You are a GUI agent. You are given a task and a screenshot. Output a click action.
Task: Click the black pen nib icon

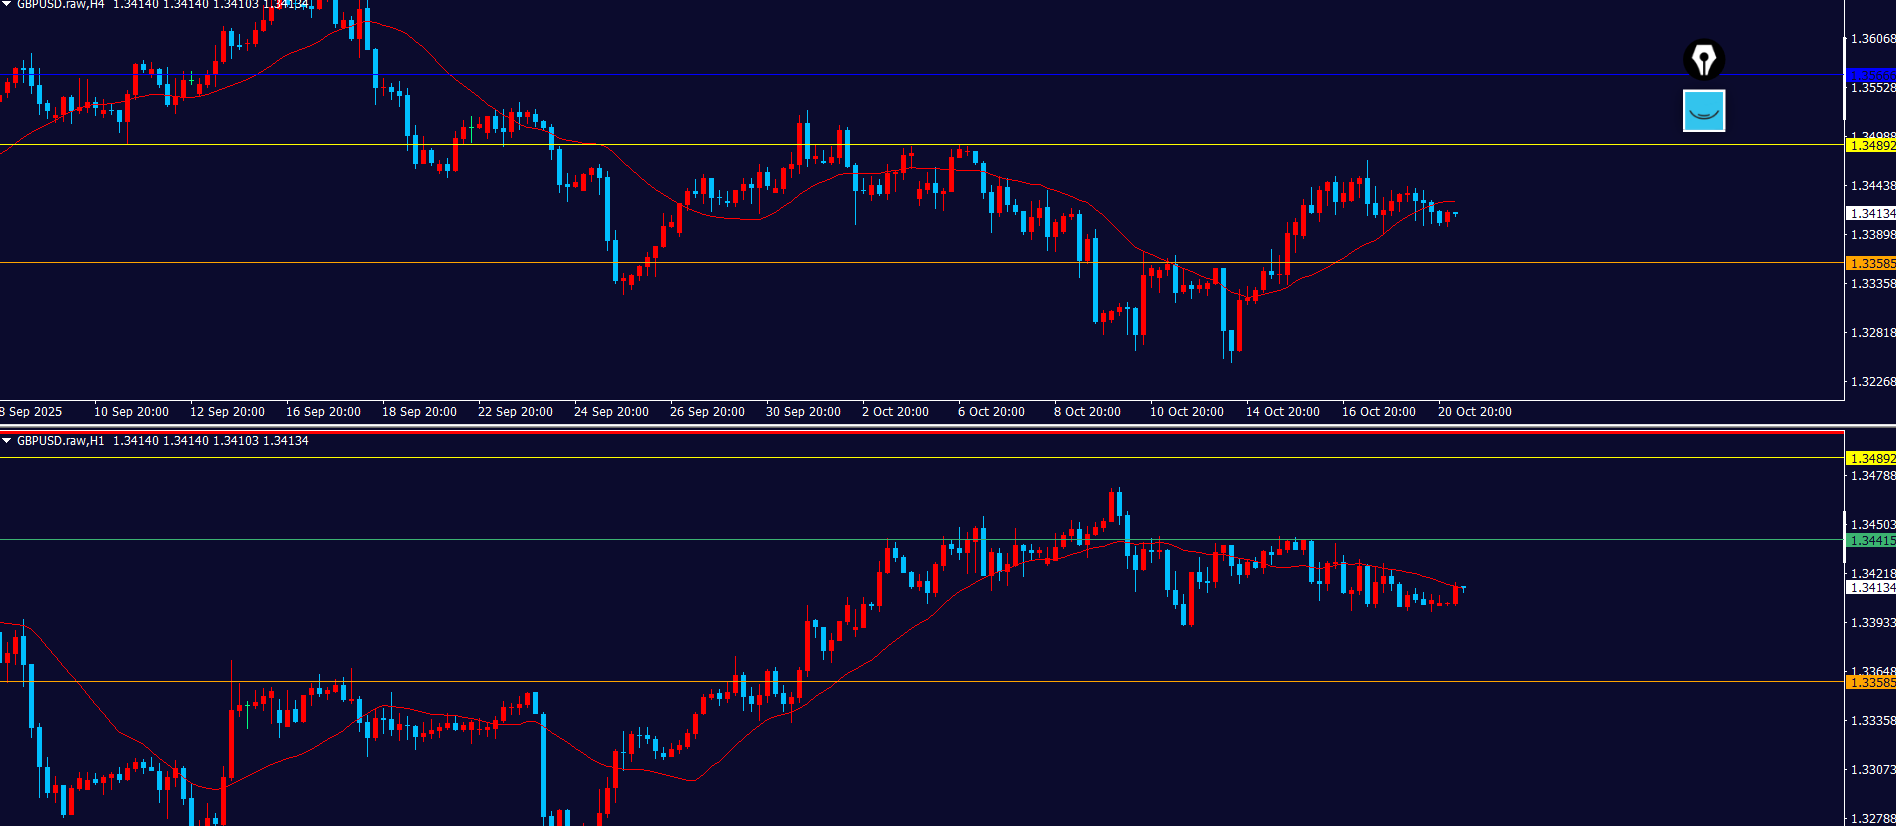pos(1703,60)
